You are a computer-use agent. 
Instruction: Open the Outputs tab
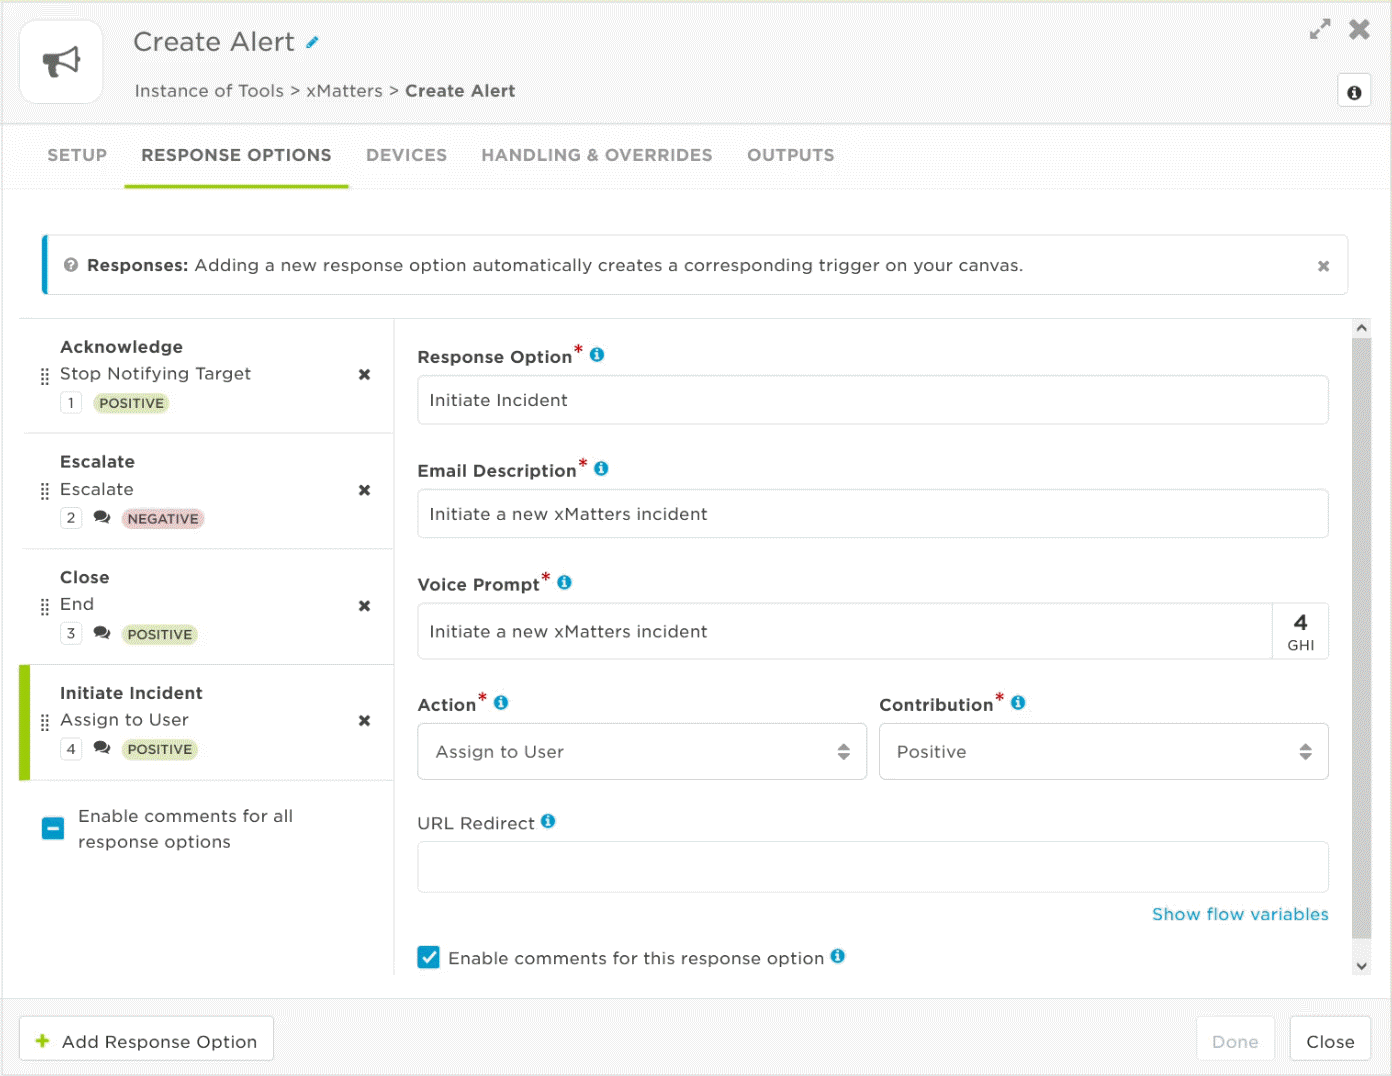790,155
